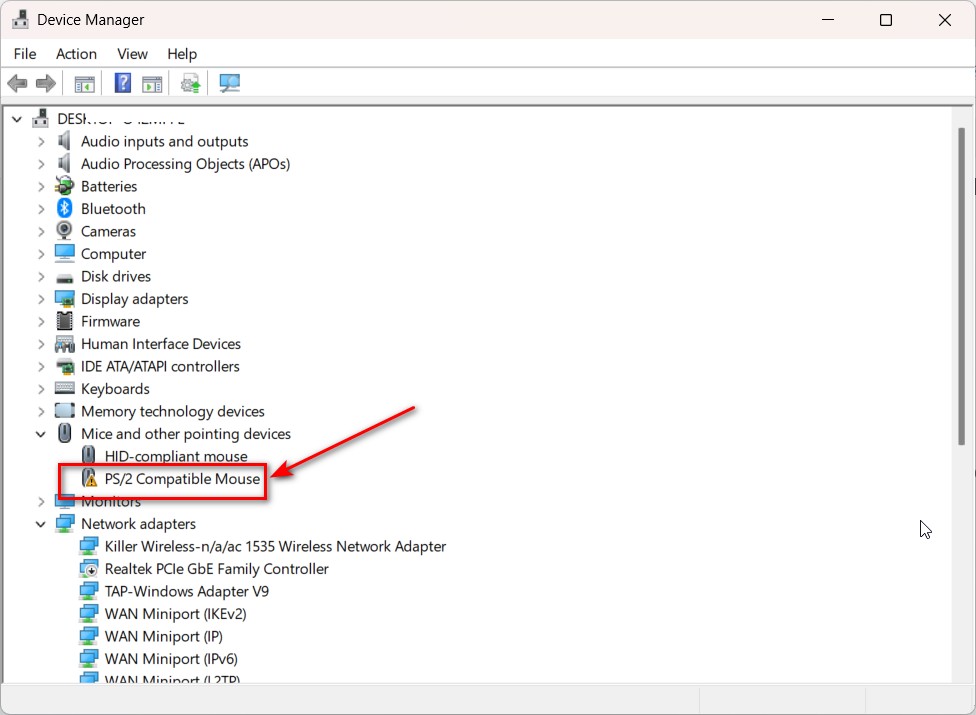Click the Back arrow toolbar icon
Image resolution: width=976 pixels, height=715 pixels.
click(17, 83)
